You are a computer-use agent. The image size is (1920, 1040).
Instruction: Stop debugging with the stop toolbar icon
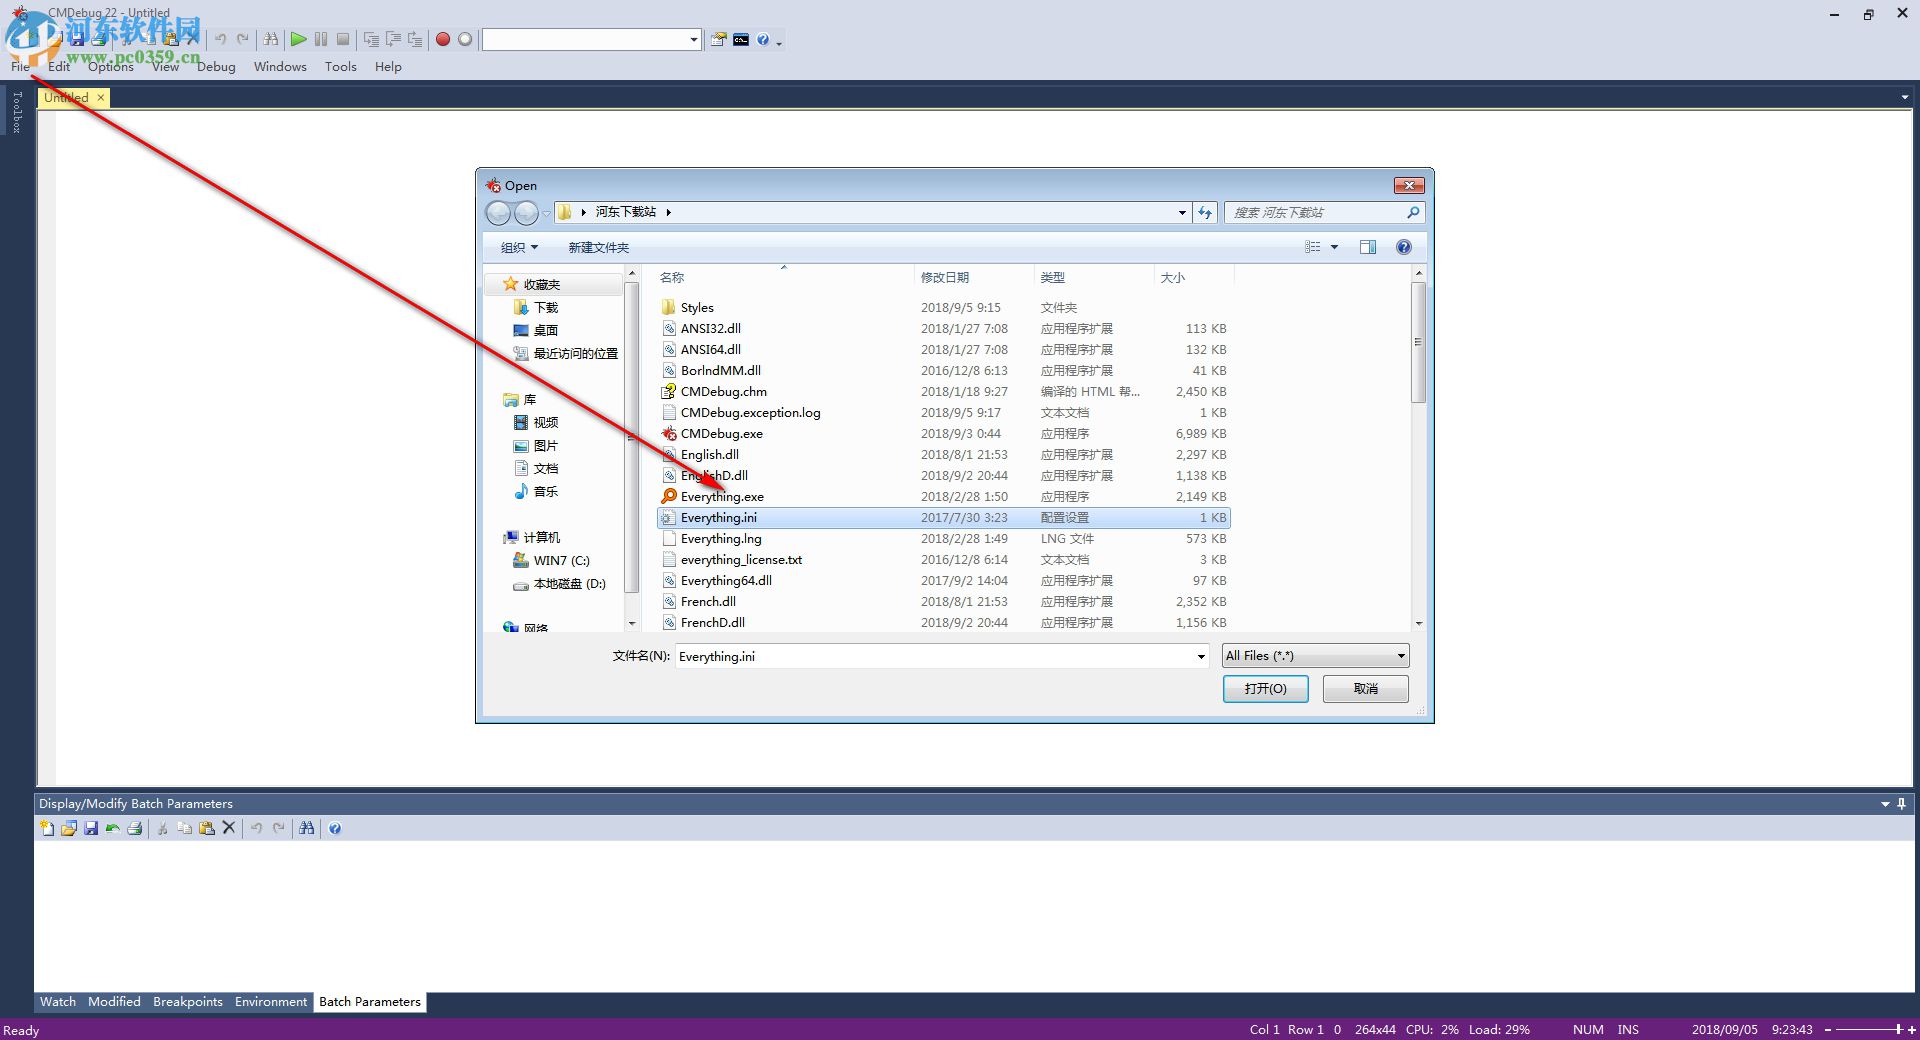(342, 39)
